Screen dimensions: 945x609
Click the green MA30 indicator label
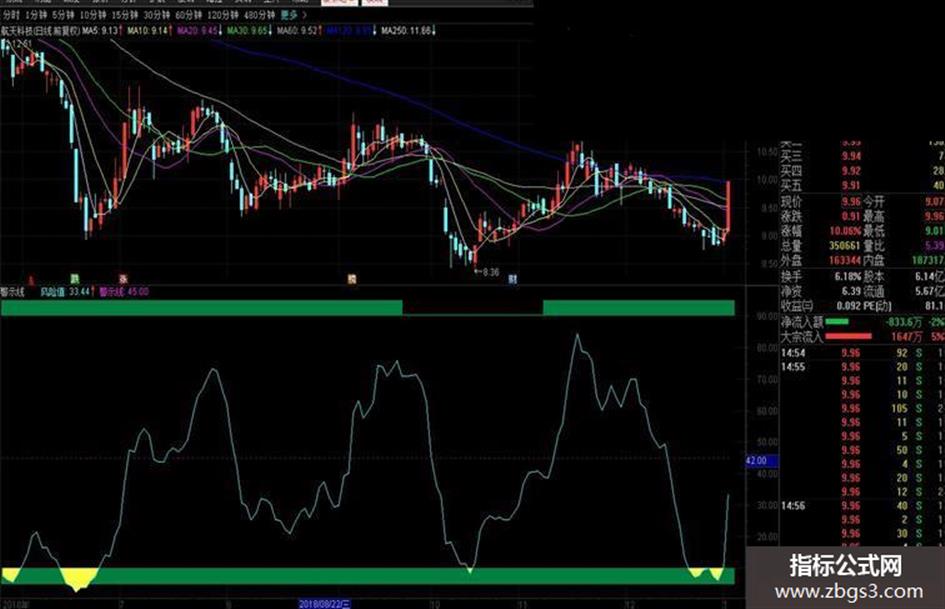(250, 30)
